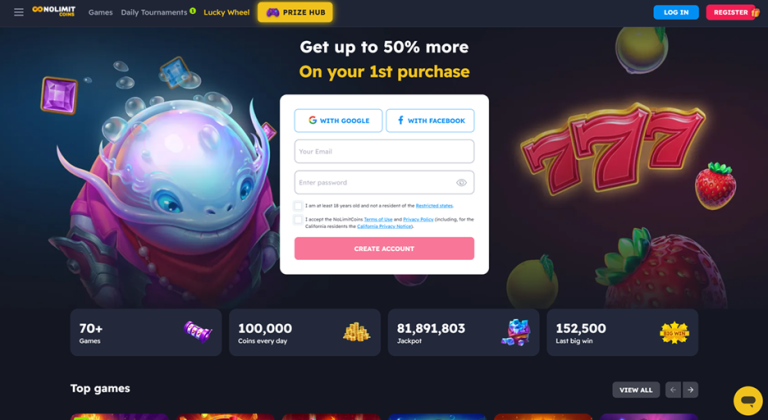The height and width of the screenshot is (420, 768).
Task: Show previous top games arrow
Action: pyautogui.click(x=673, y=390)
